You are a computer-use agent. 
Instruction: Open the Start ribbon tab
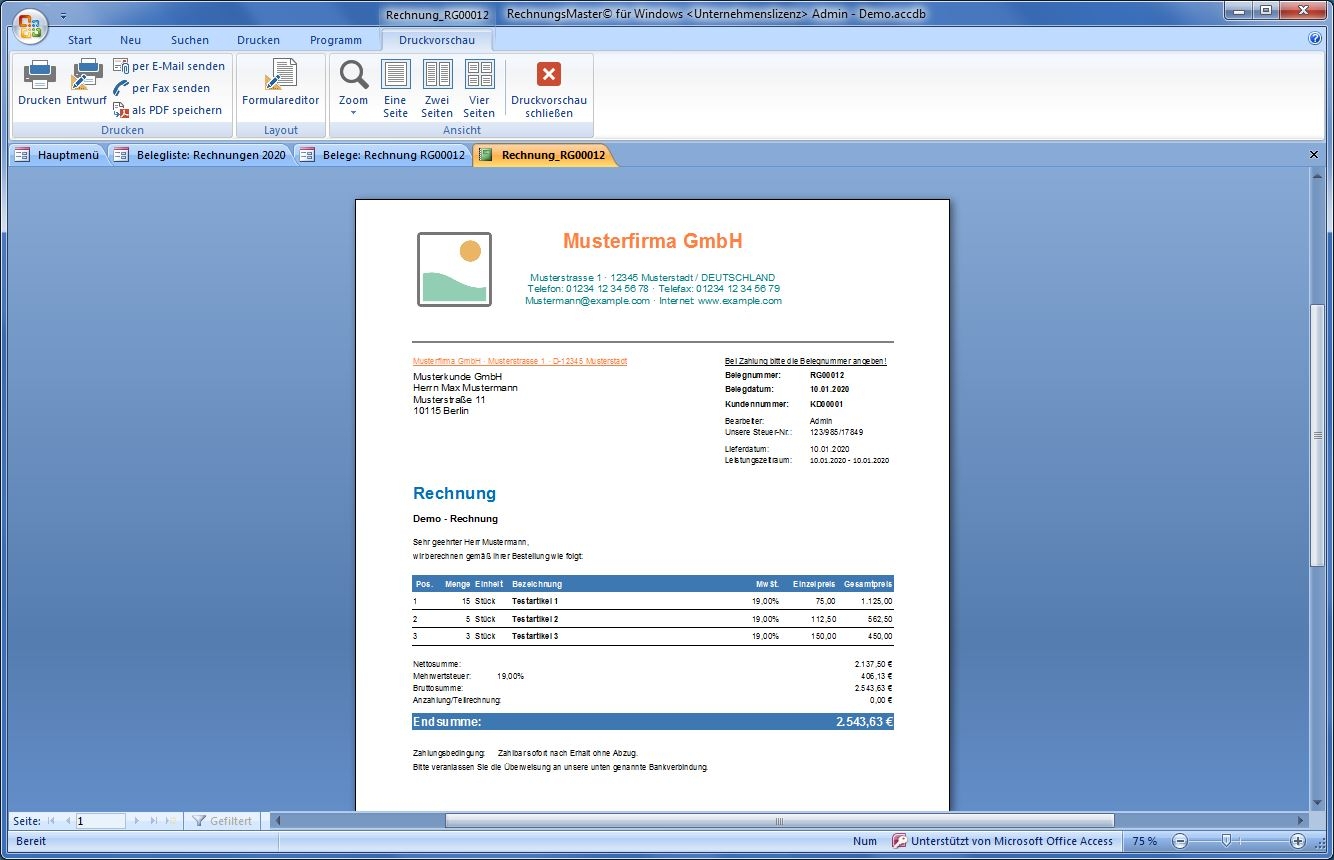coord(80,40)
